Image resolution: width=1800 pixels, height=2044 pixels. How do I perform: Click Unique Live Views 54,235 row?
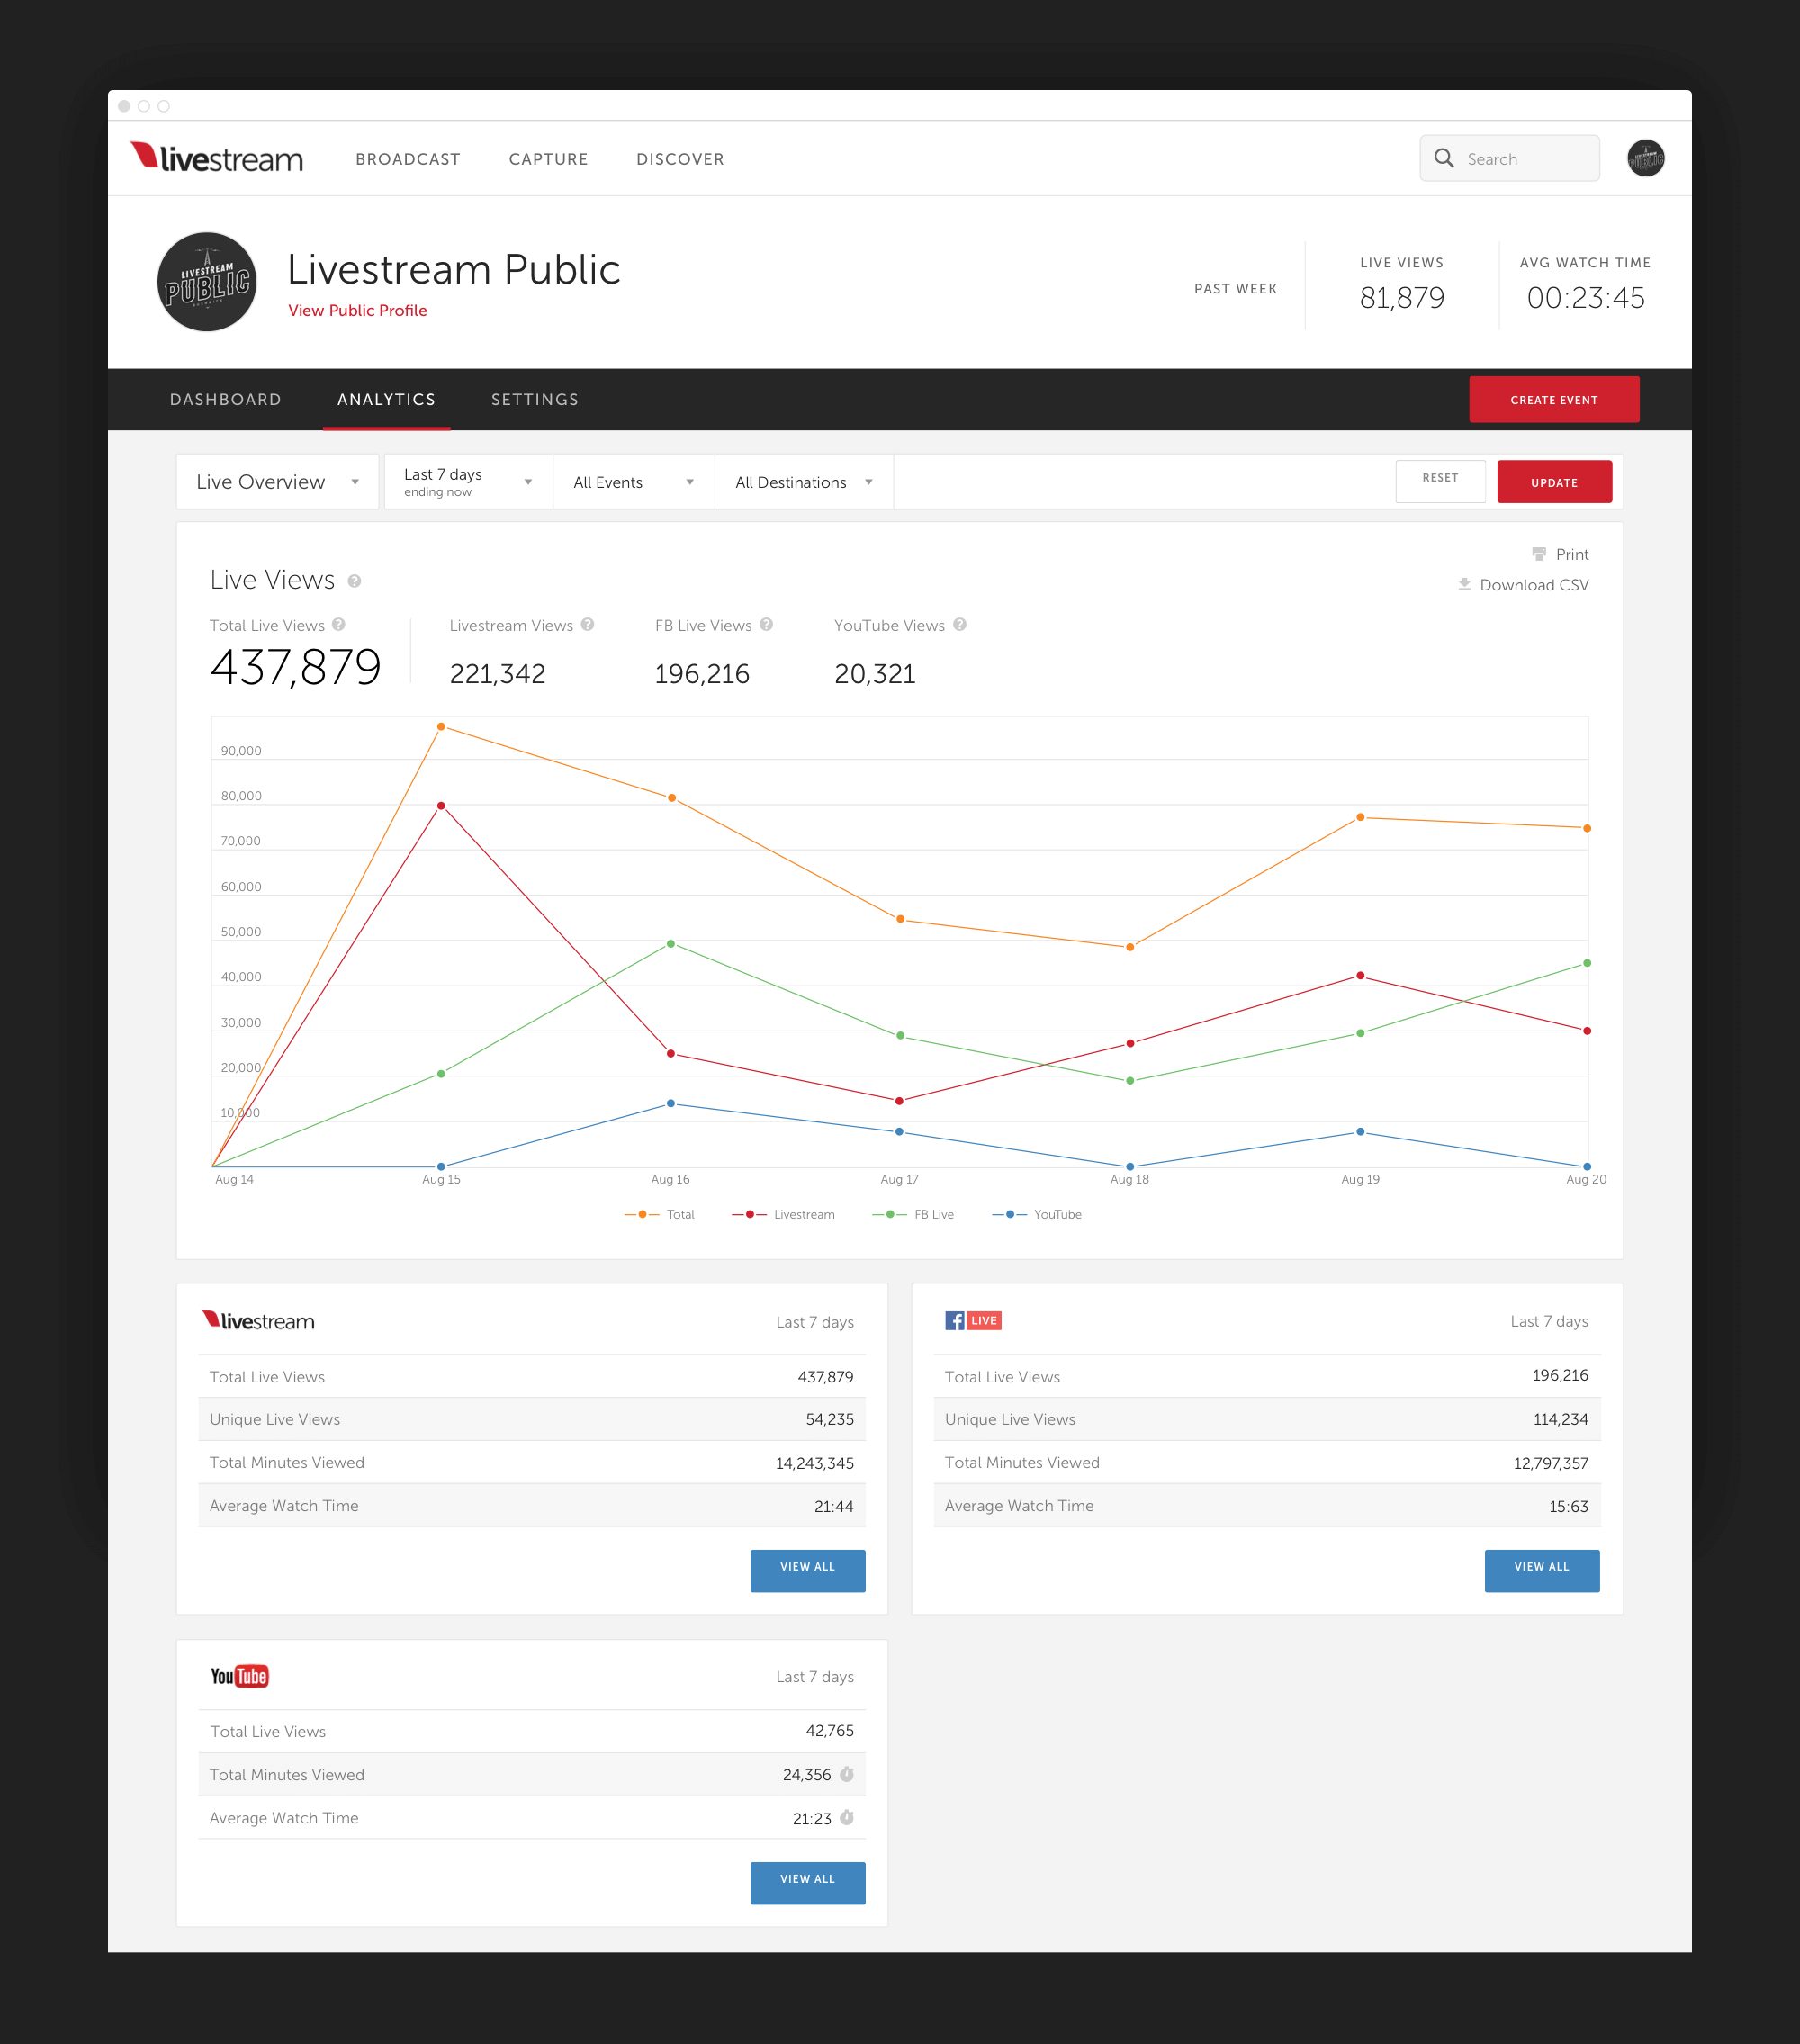coord(532,1419)
